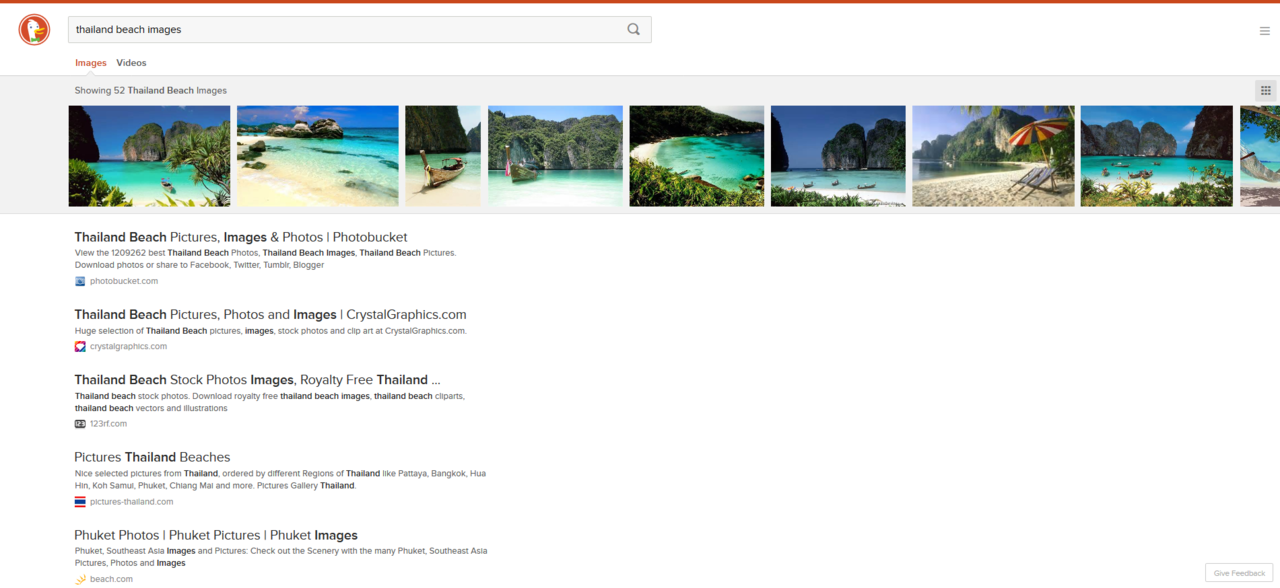
Task: Click the DuckDuckGo logo icon
Action: click(34, 30)
